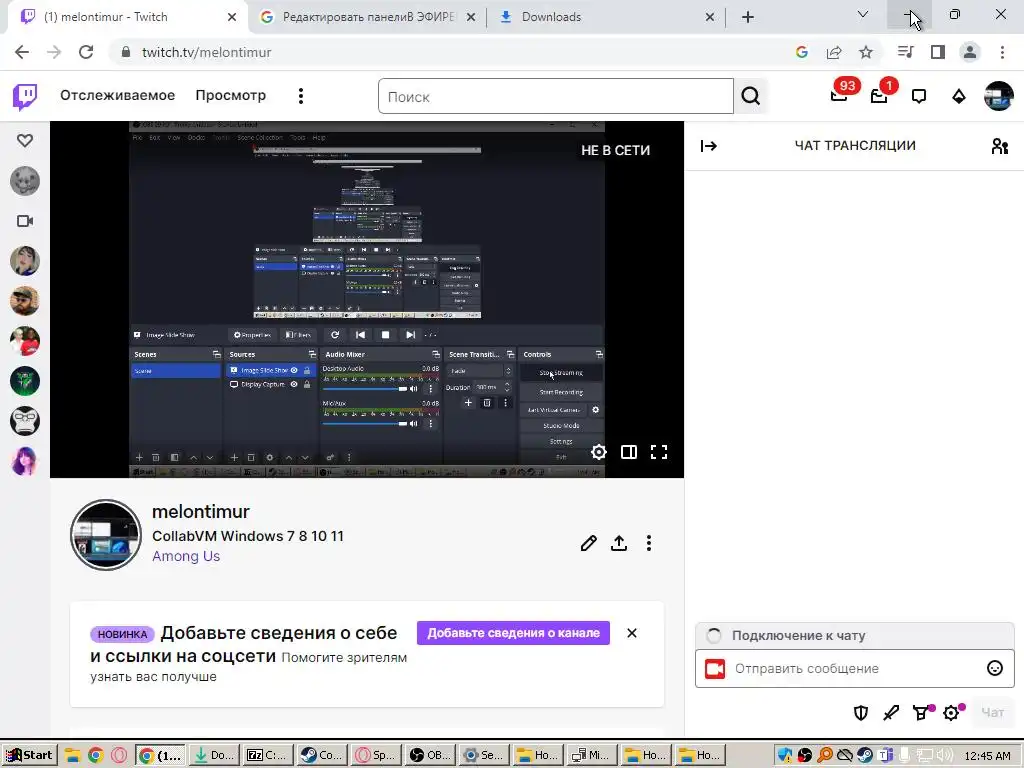Viewport: 1024px width, 768px height.
Task: Open the three-dot menu beside Просмотр
Action: [x=300, y=96]
